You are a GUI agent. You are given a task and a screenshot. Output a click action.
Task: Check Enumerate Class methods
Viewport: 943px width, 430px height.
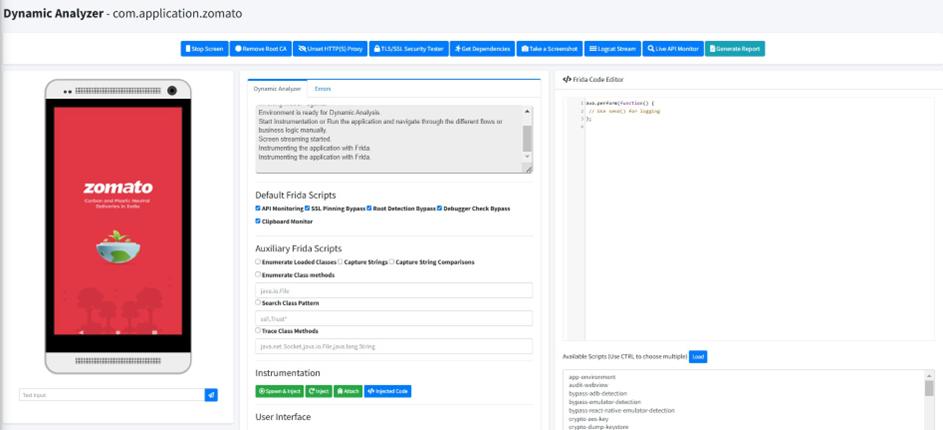pyautogui.click(x=258, y=274)
